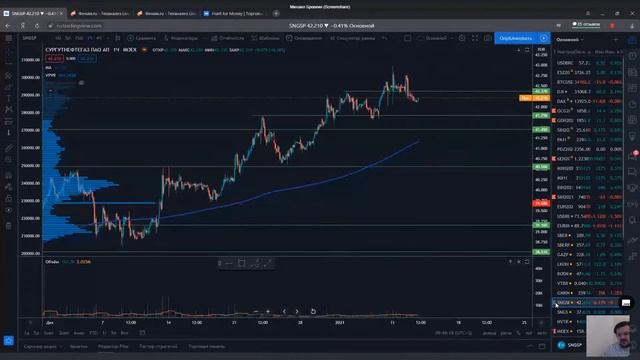The image size is (640, 360).
Task: Toggle лог logarithmic scale
Action: point(529,333)
